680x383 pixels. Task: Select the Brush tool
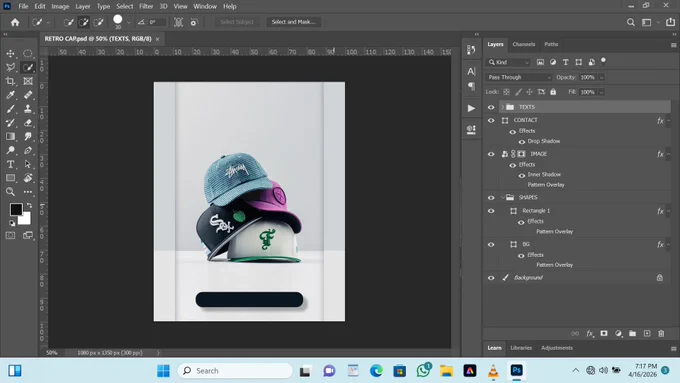(10, 109)
